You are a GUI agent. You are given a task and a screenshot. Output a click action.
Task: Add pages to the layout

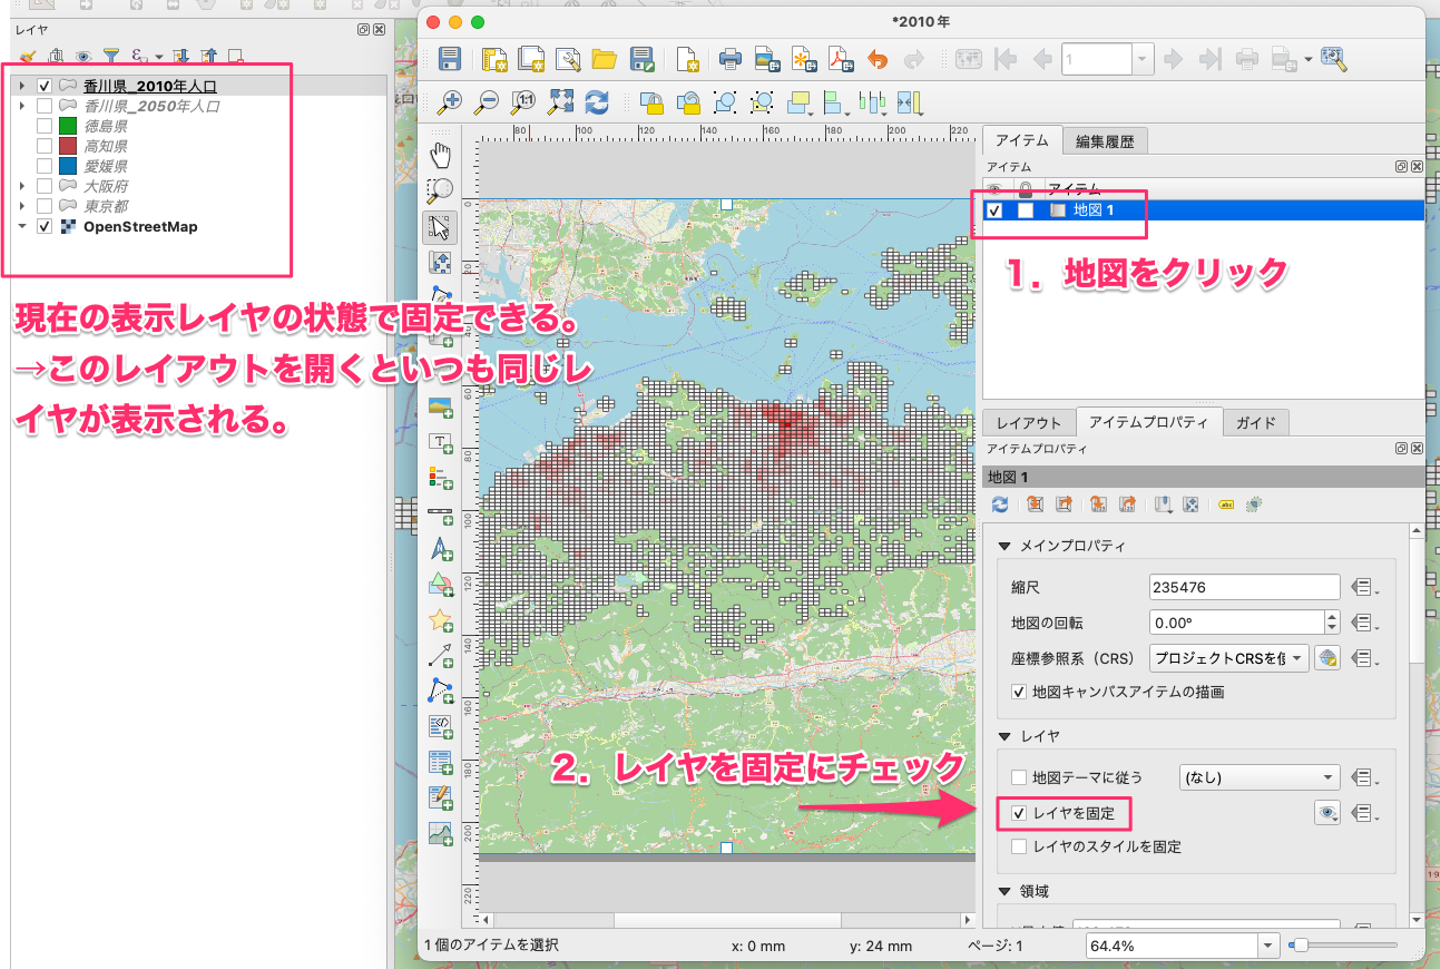coord(687,59)
